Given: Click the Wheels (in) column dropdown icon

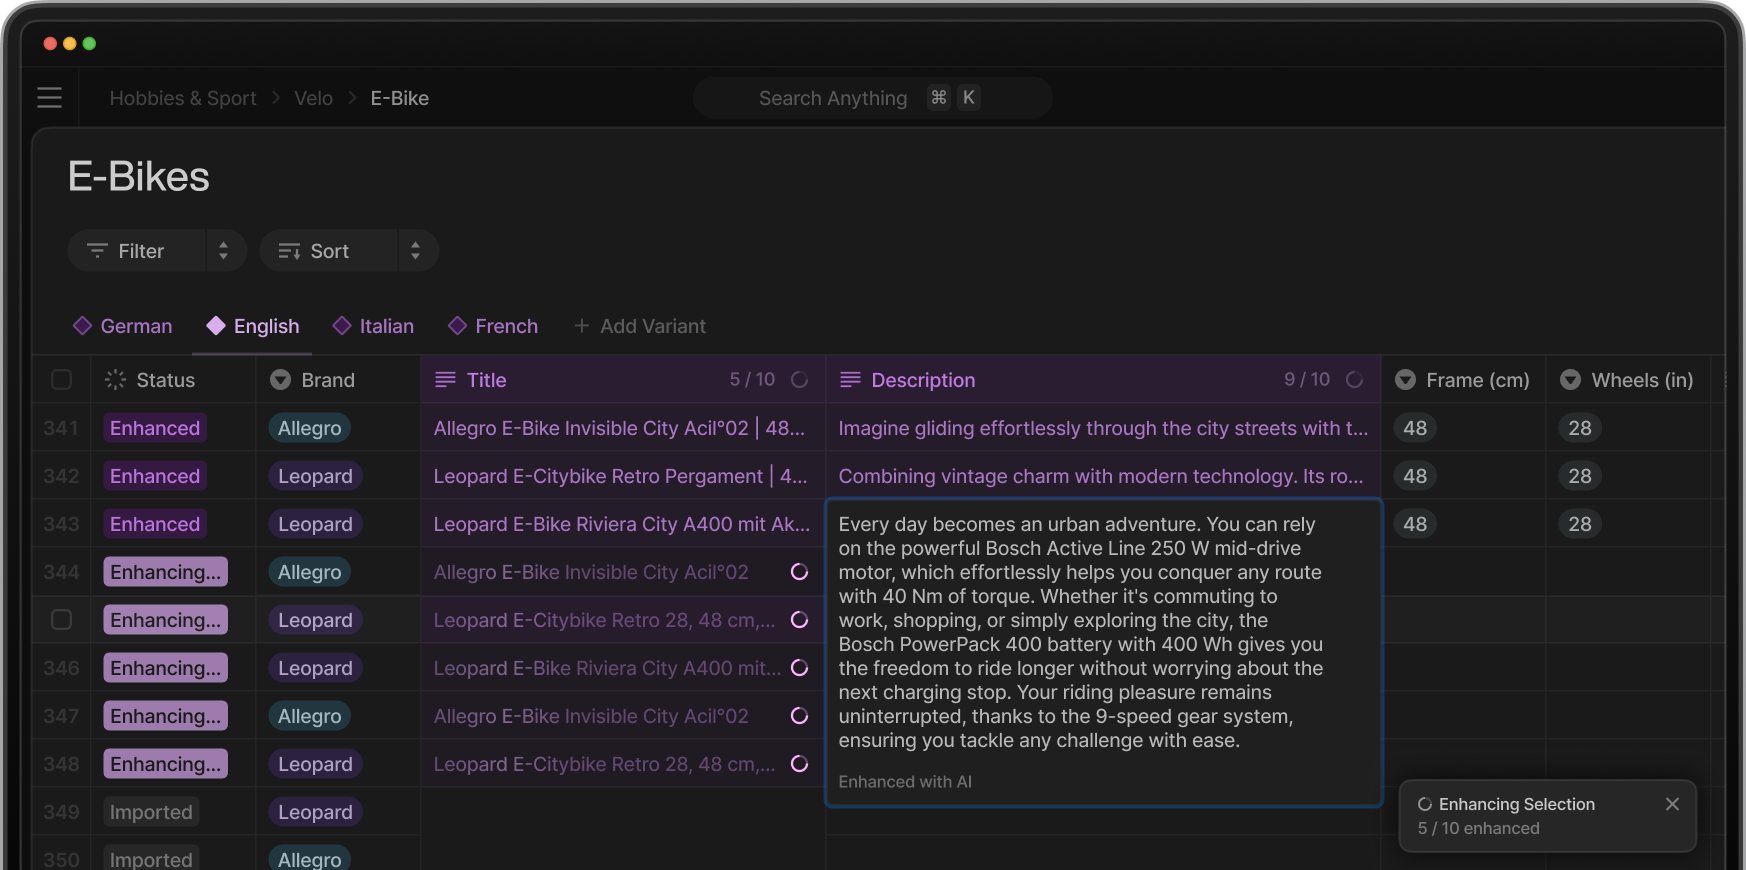Looking at the screenshot, I should (1570, 380).
